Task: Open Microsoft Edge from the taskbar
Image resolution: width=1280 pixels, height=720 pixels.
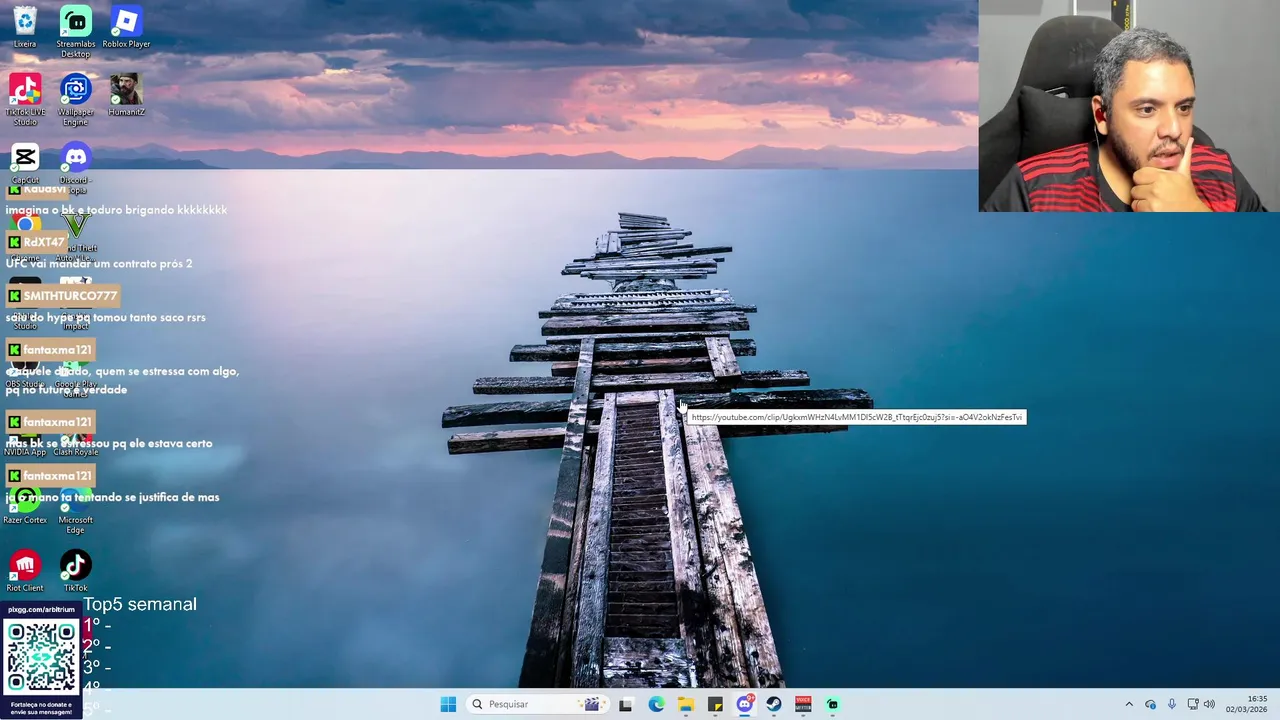Action: (656, 704)
